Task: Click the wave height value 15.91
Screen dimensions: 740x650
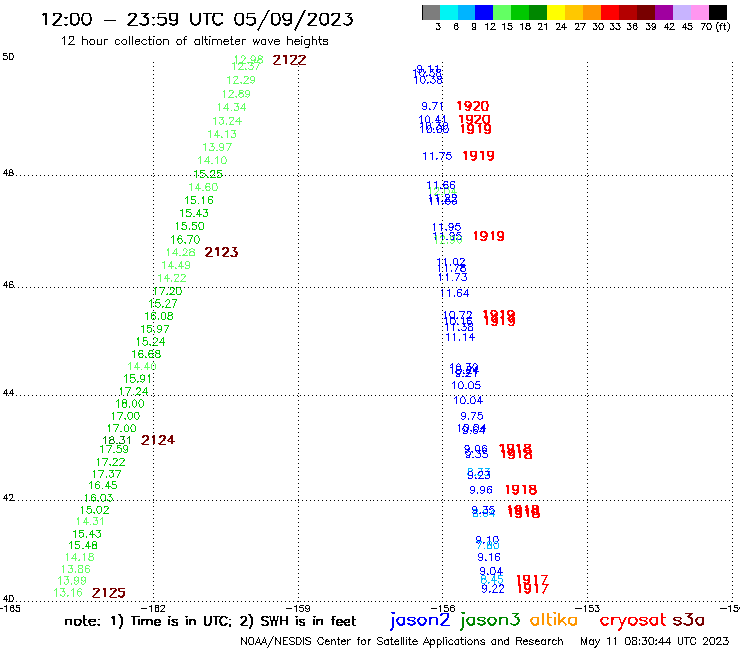Action: click(x=138, y=379)
